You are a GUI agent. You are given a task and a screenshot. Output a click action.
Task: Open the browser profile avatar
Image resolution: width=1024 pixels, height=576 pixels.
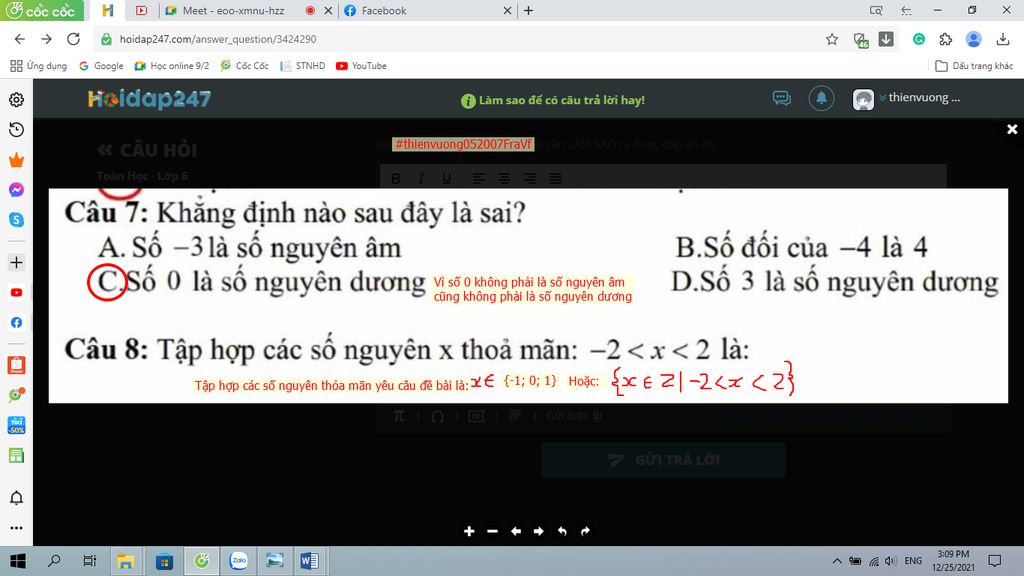tap(974, 39)
